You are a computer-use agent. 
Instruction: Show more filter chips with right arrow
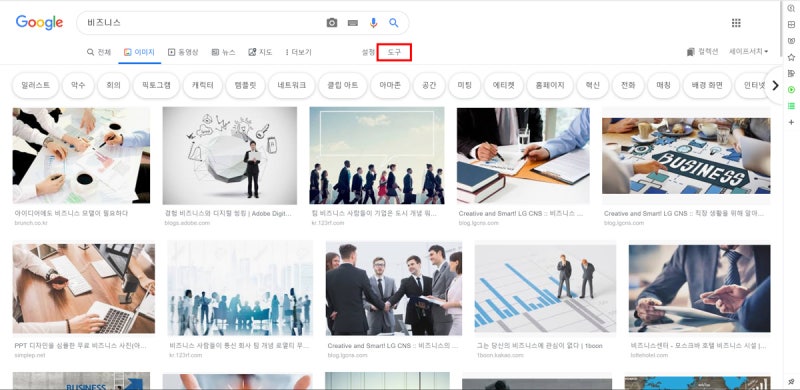[776, 86]
